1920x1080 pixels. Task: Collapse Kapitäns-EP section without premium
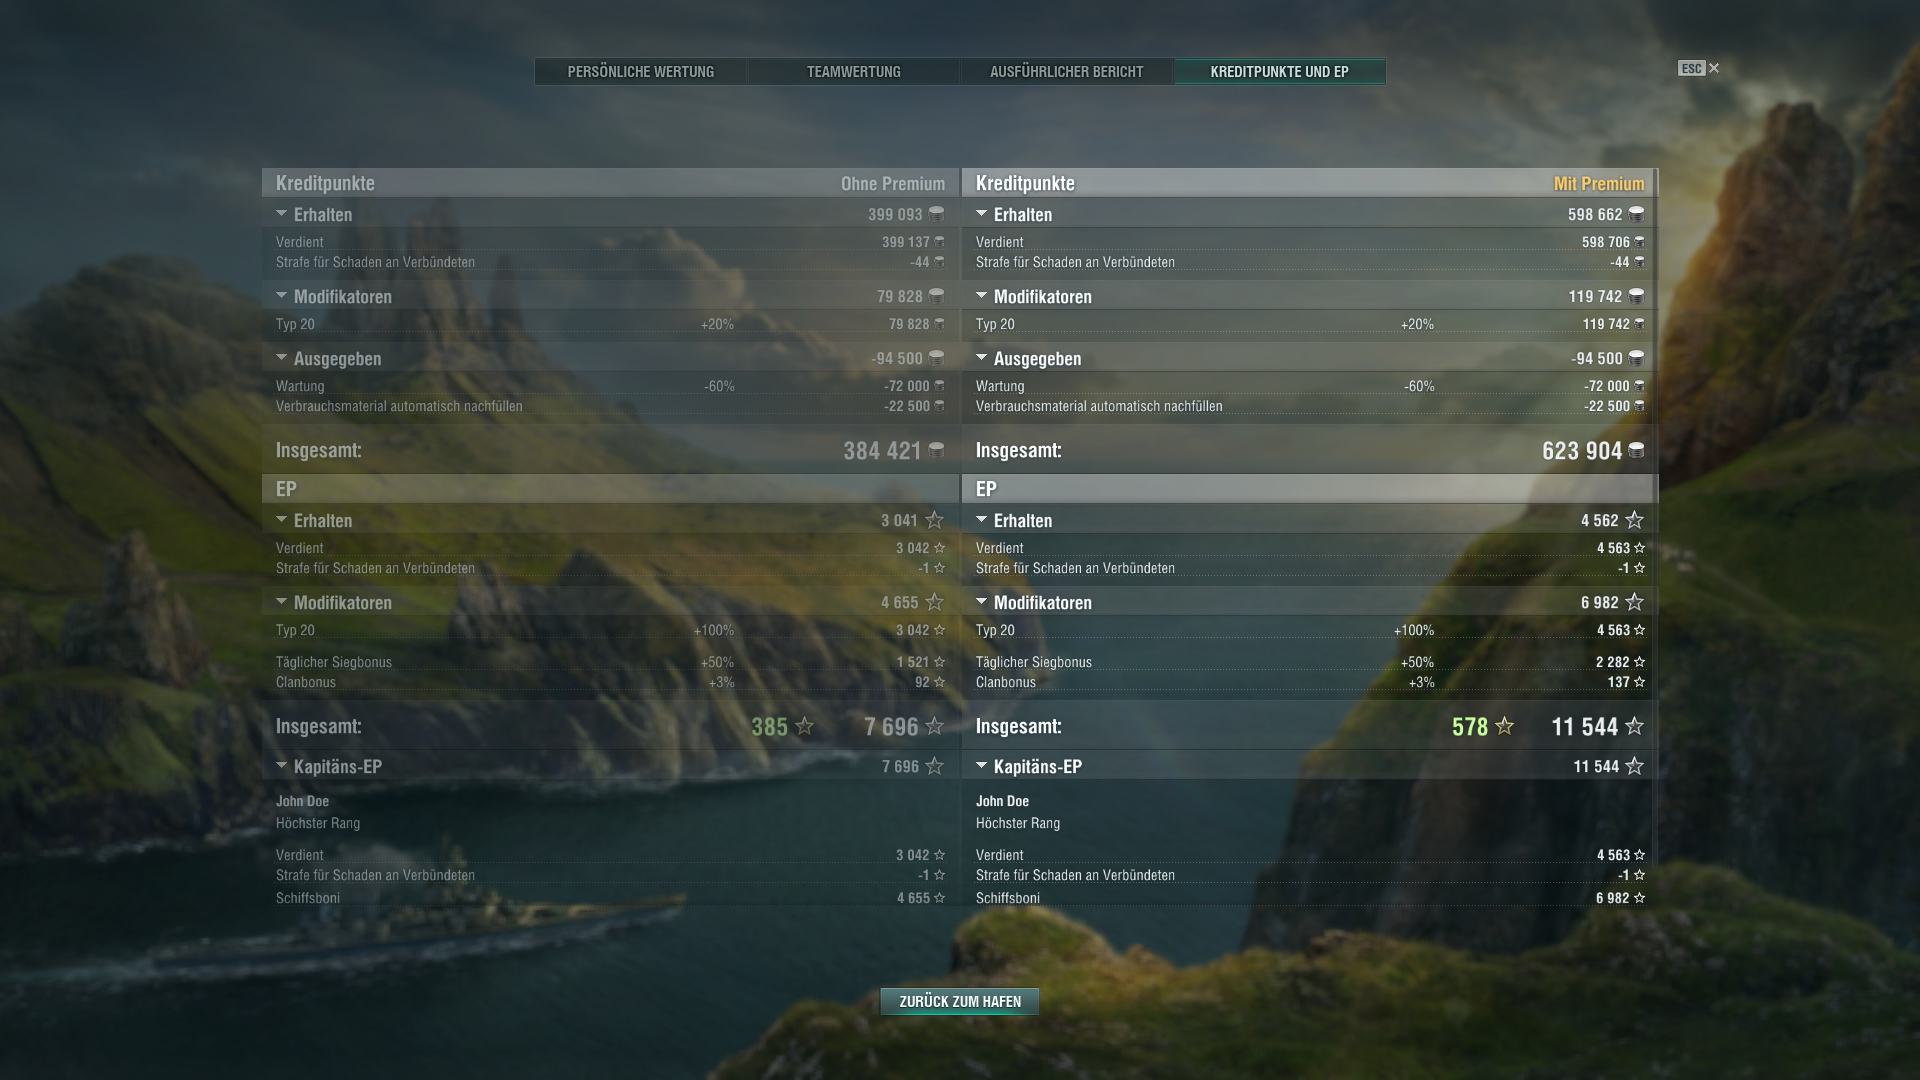281,766
